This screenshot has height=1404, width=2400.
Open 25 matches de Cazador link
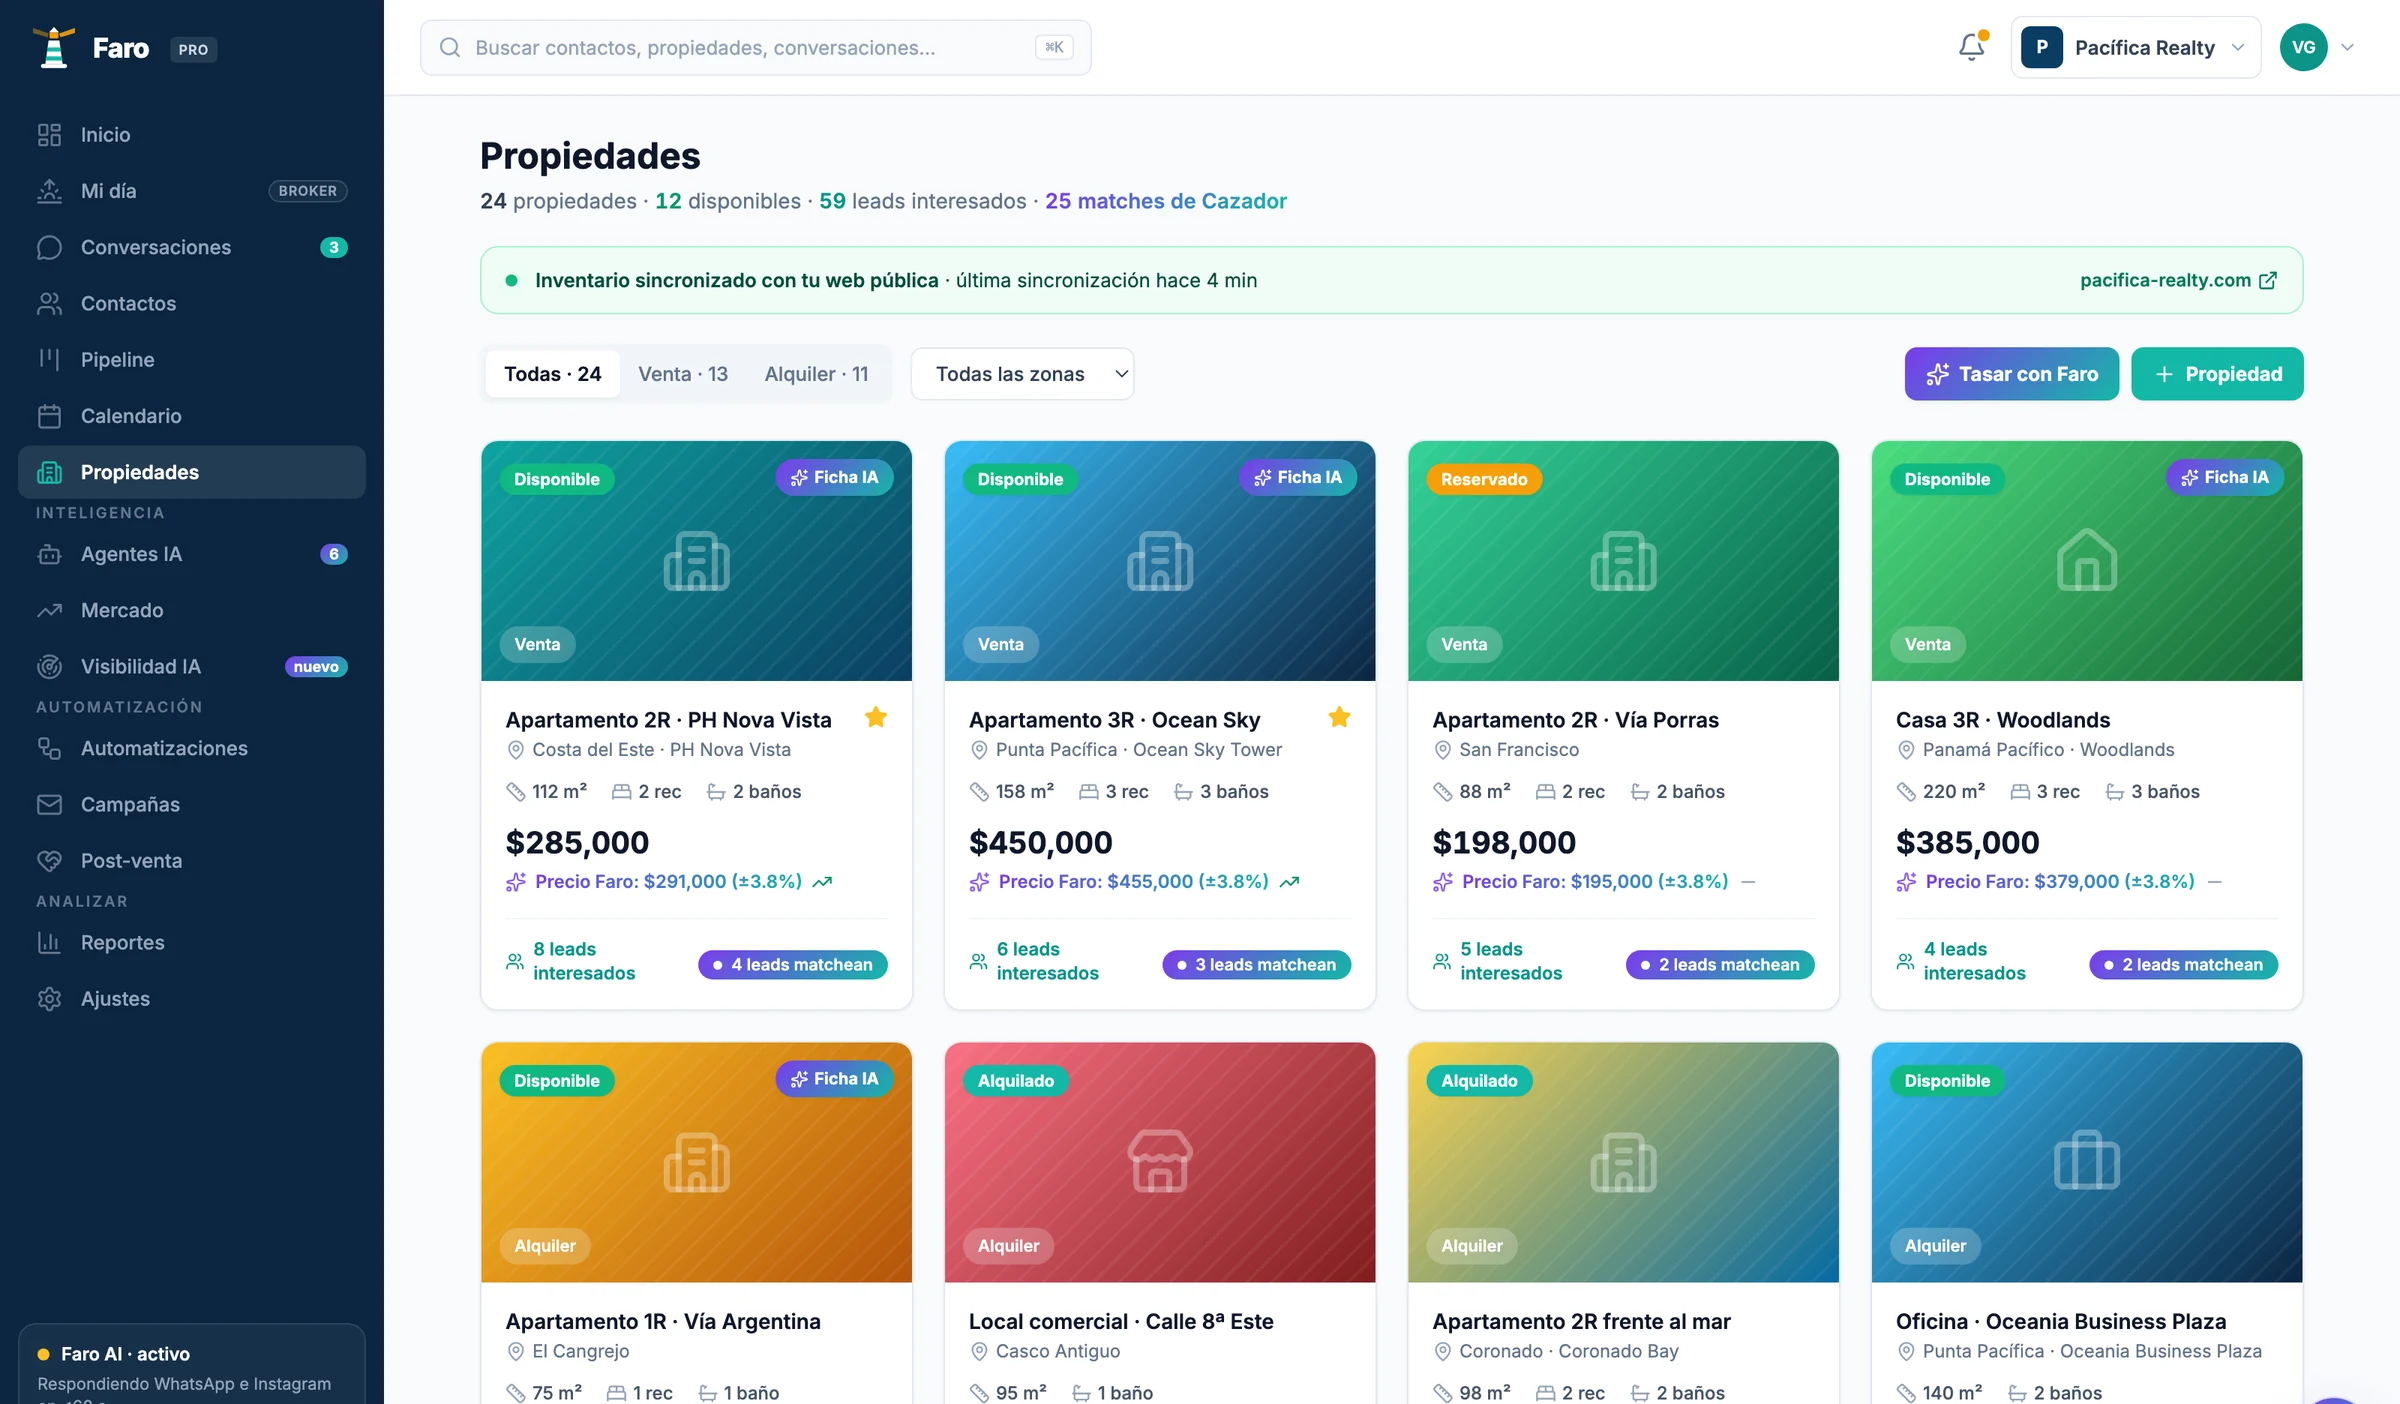pos(1166,201)
